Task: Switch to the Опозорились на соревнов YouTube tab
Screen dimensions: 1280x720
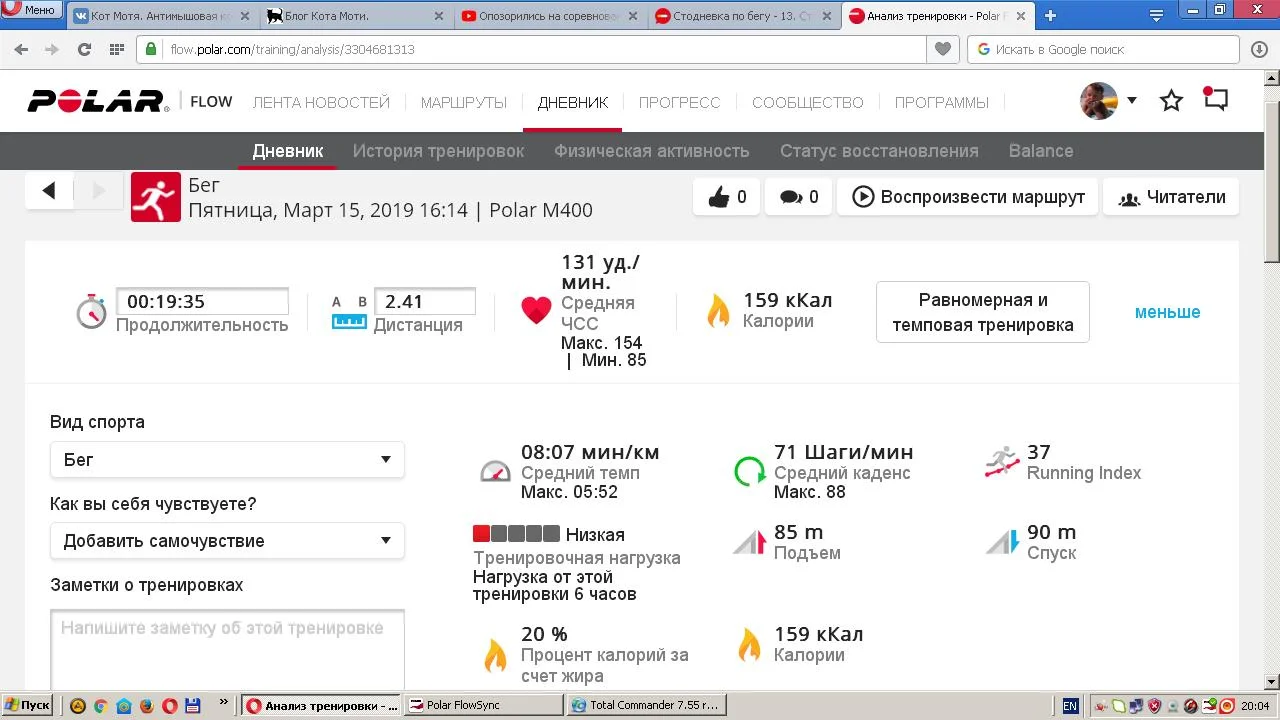Action: pos(549,16)
